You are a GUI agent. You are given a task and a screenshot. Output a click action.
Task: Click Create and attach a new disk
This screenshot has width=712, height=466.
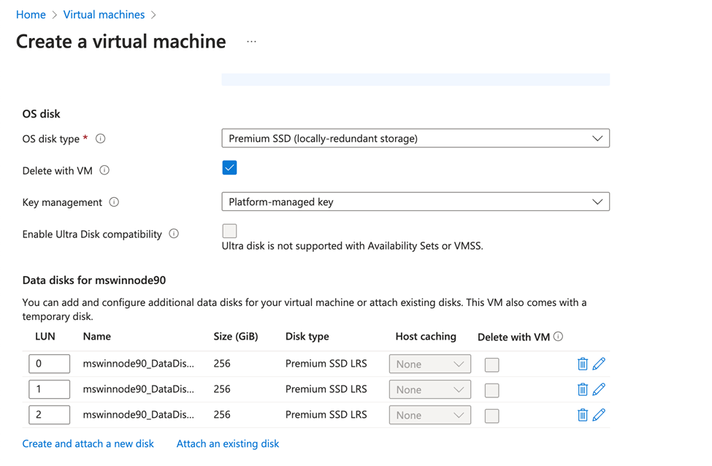pos(88,443)
